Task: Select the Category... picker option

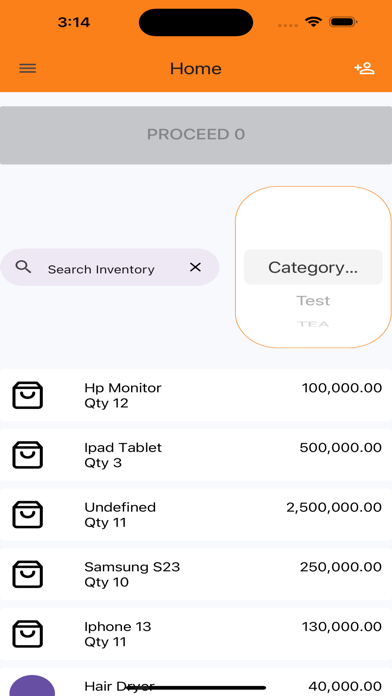Action: coord(313,267)
